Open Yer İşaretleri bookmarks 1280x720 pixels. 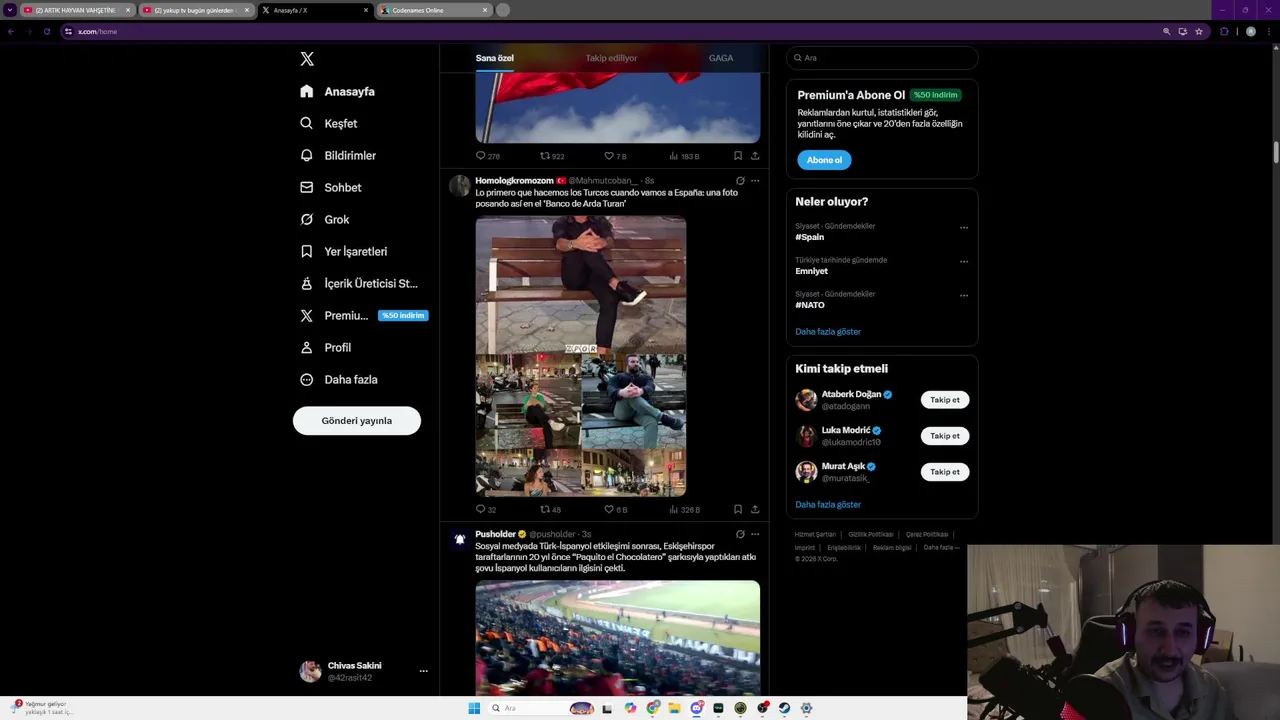pos(343,251)
